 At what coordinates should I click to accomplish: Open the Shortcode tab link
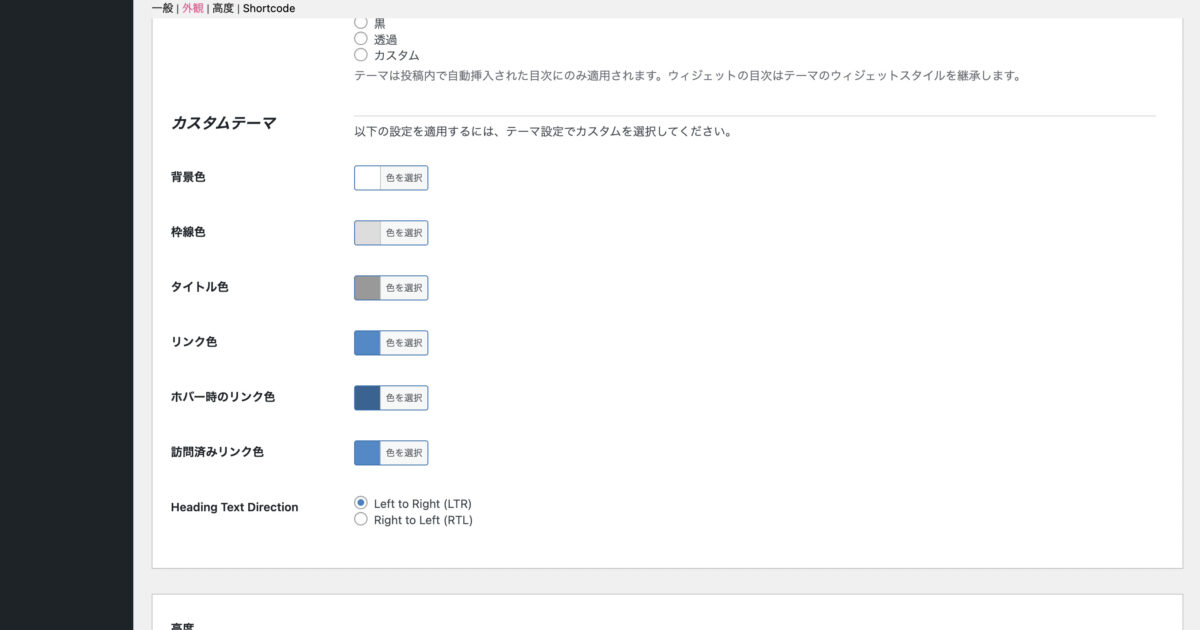269,8
